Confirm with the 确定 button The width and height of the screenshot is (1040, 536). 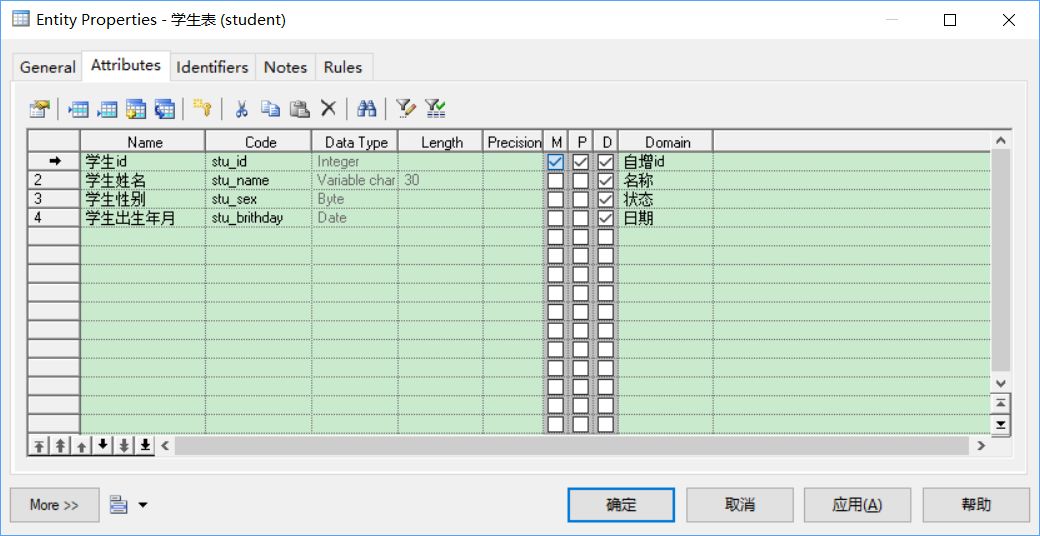621,505
